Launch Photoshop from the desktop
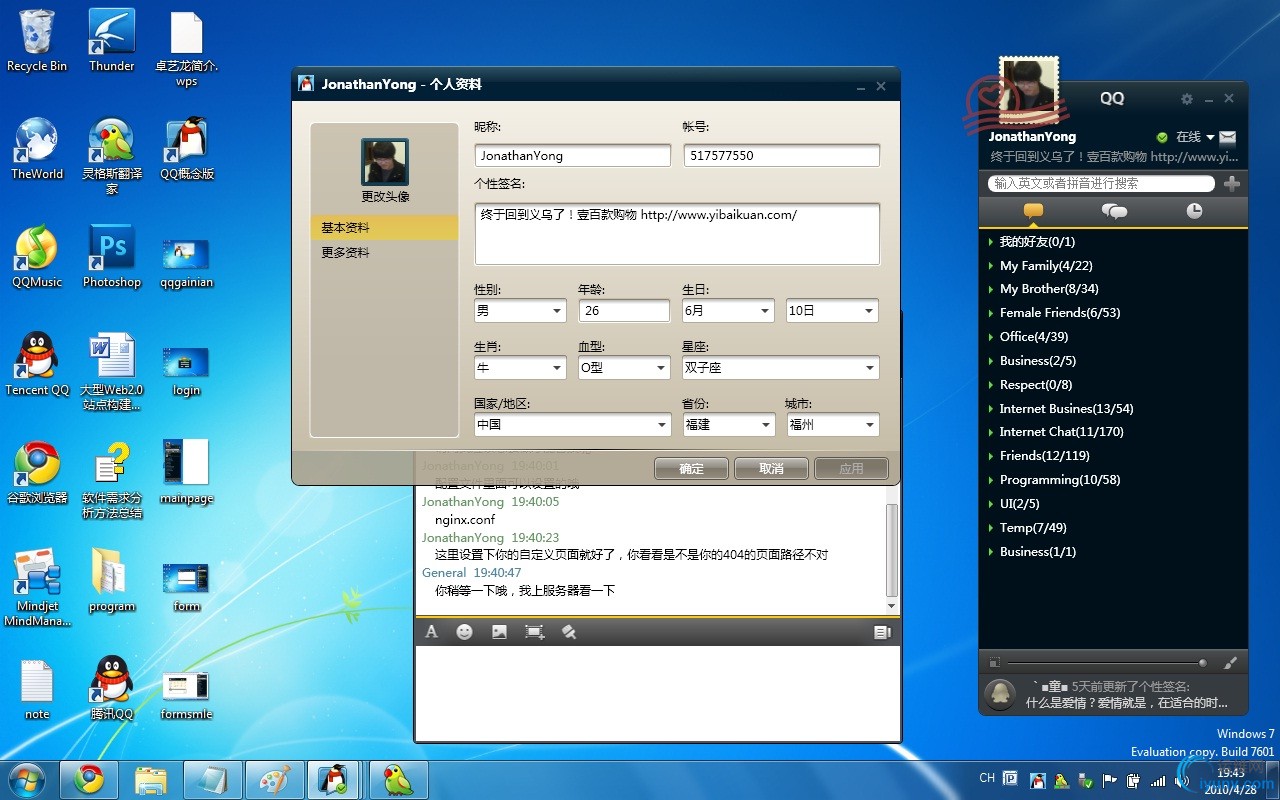The height and width of the screenshot is (800, 1280). coord(112,257)
